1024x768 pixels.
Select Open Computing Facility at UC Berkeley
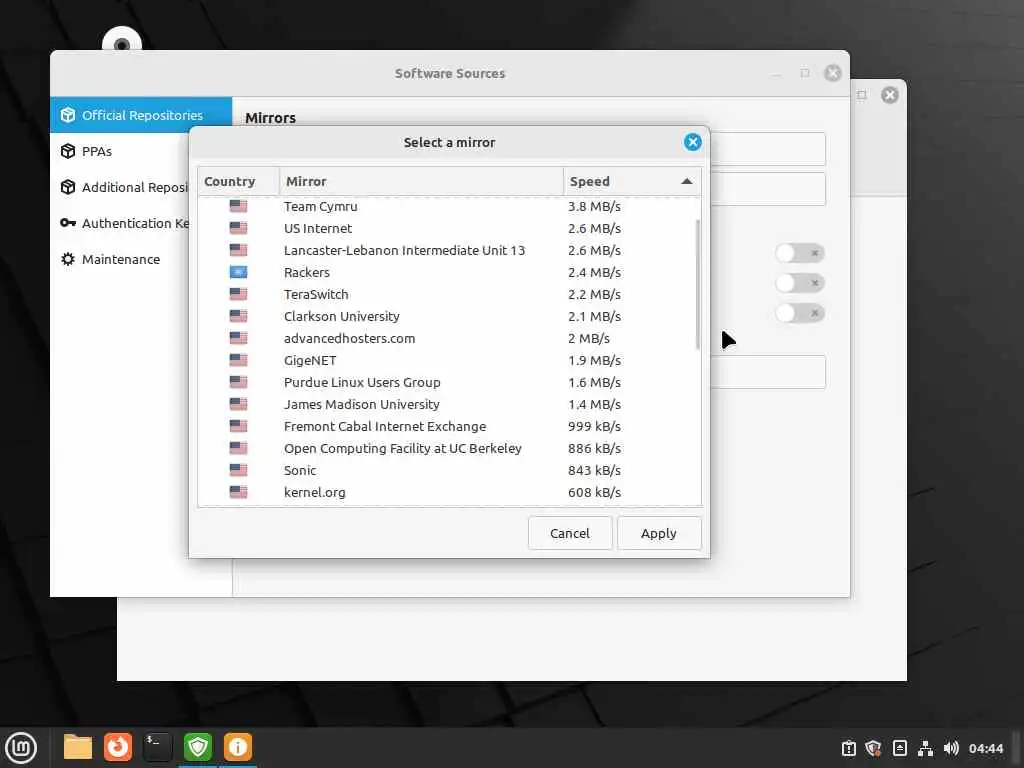click(x=449, y=448)
